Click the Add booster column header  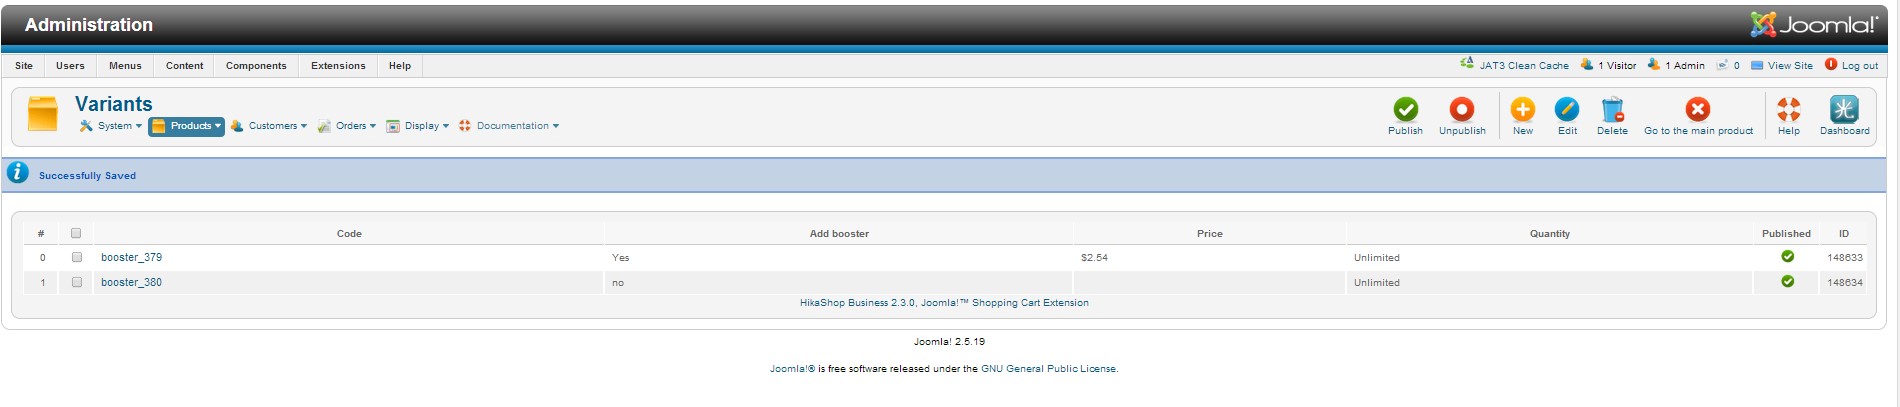(x=839, y=234)
